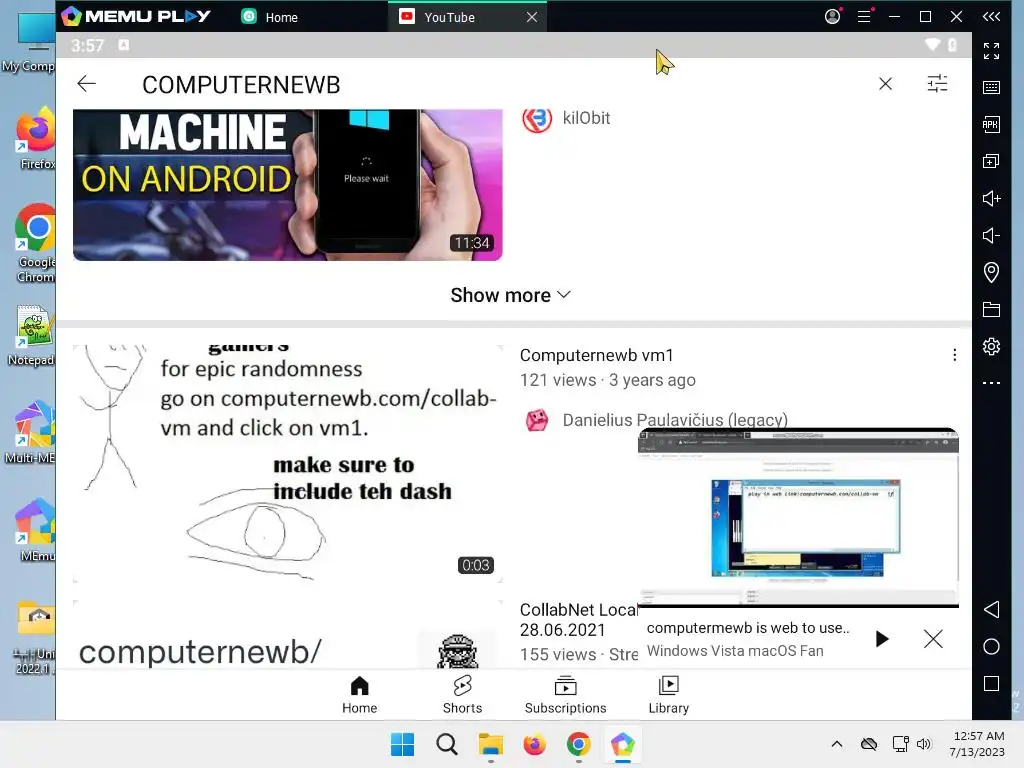
Task: Open the MEmu shared folder icon
Action: point(991,310)
